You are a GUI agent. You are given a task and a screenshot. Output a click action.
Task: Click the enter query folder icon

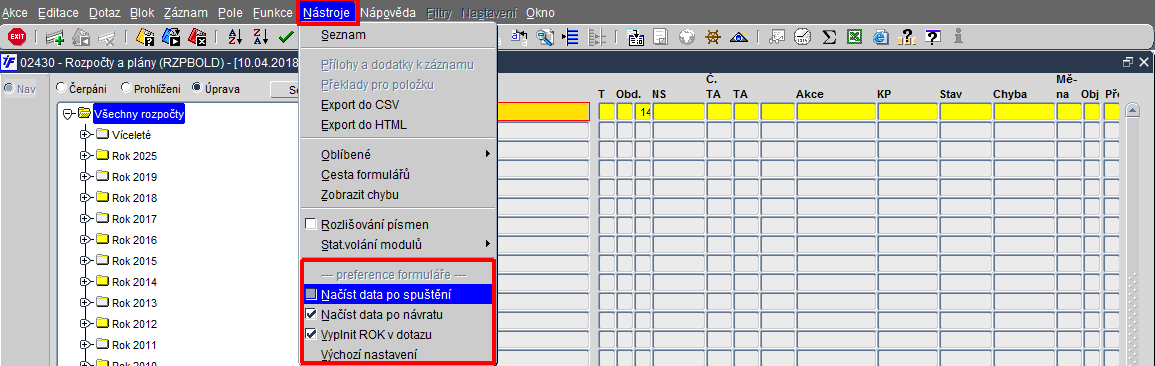click(x=145, y=37)
